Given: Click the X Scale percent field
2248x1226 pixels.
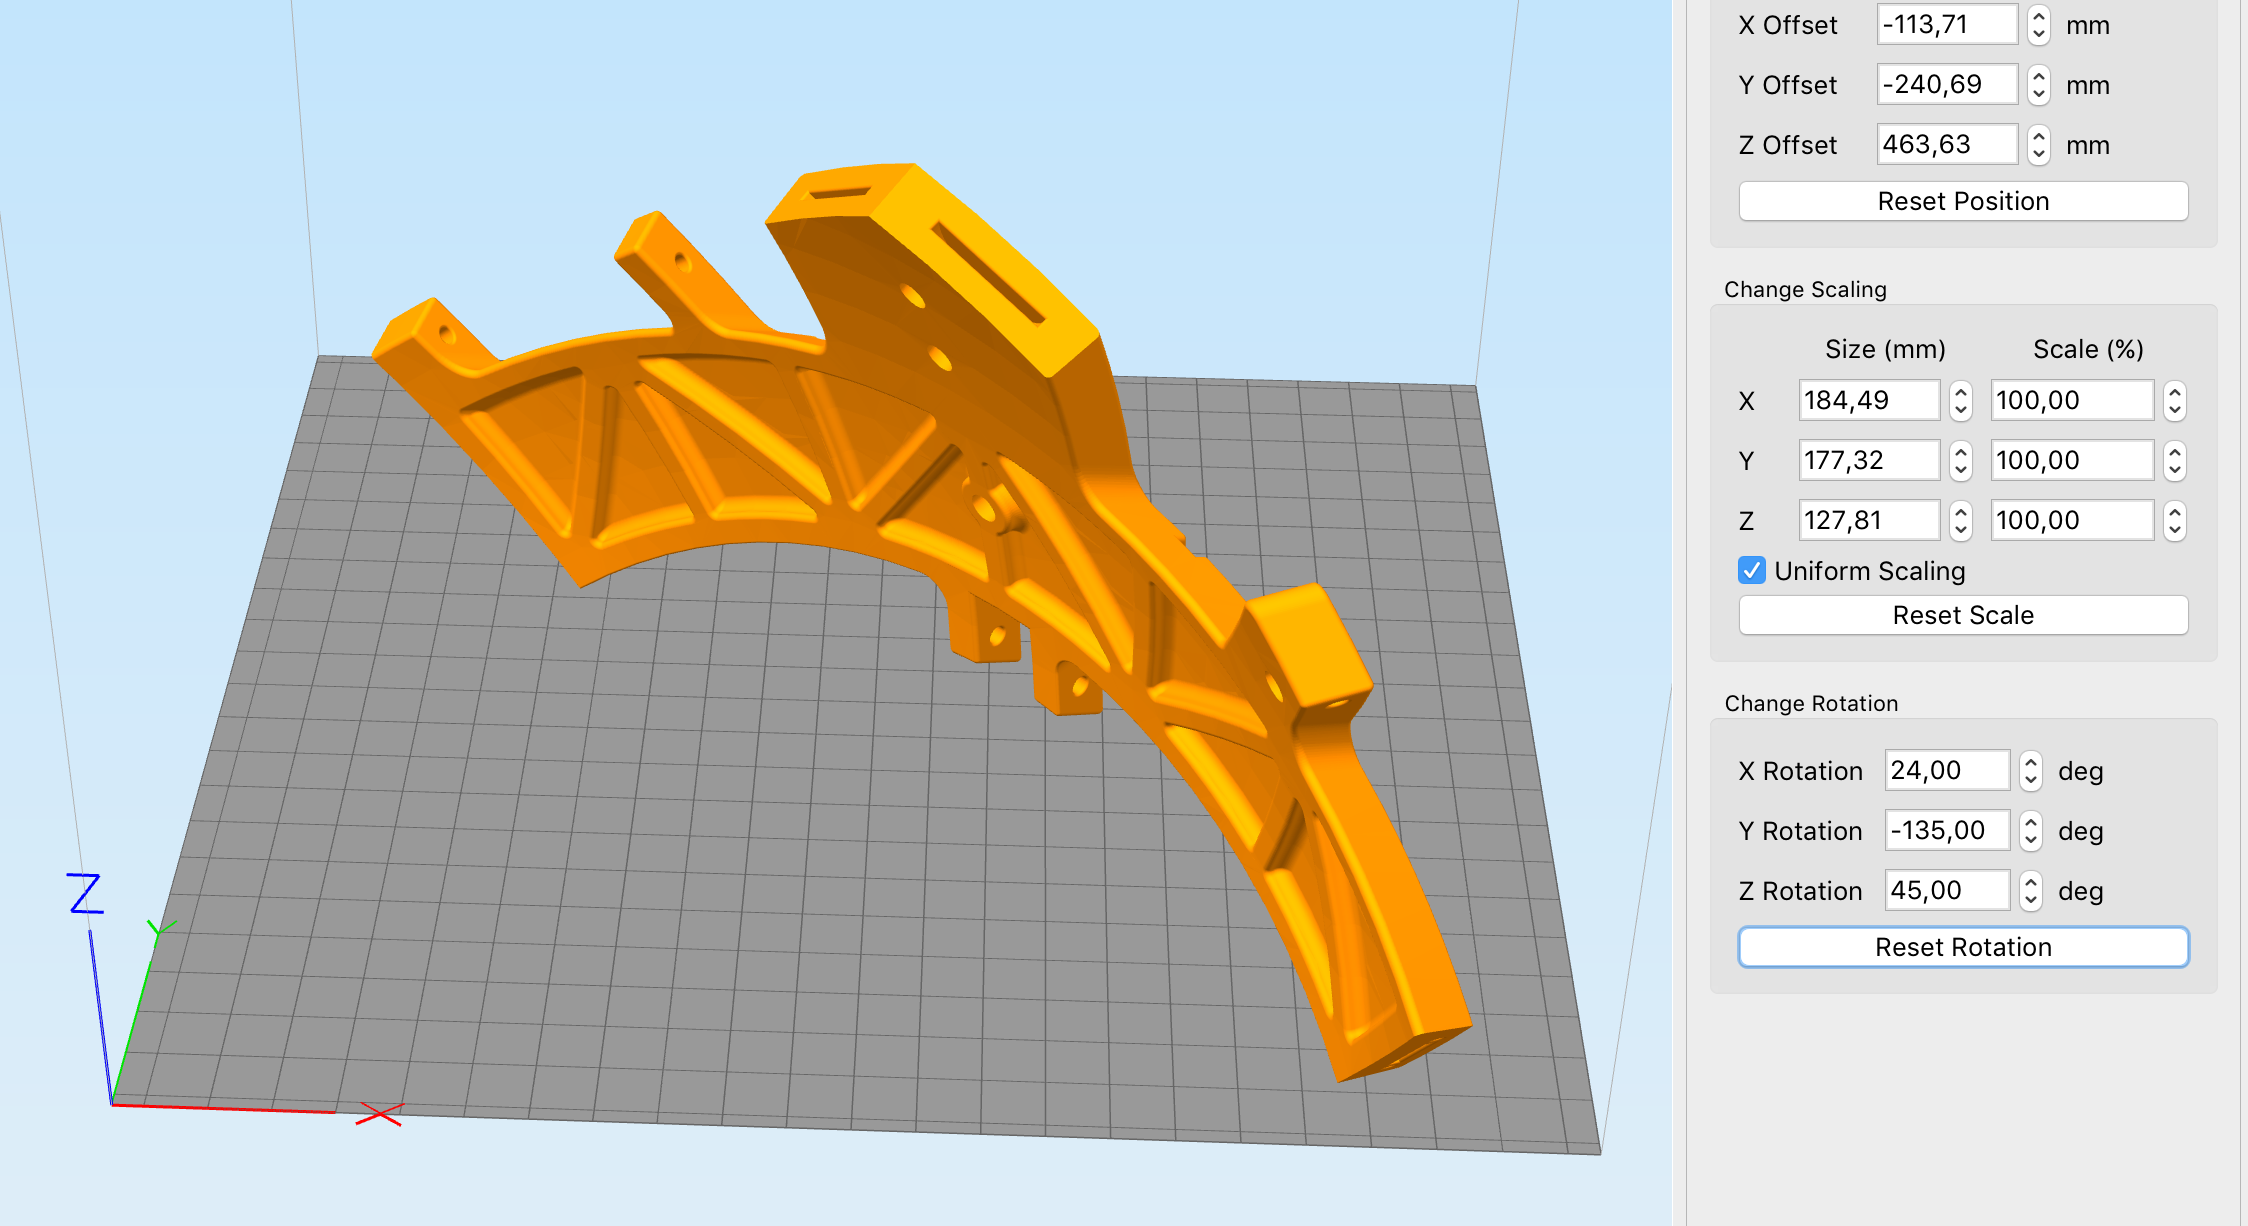Looking at the screenshot, I should click(2071, 401).
